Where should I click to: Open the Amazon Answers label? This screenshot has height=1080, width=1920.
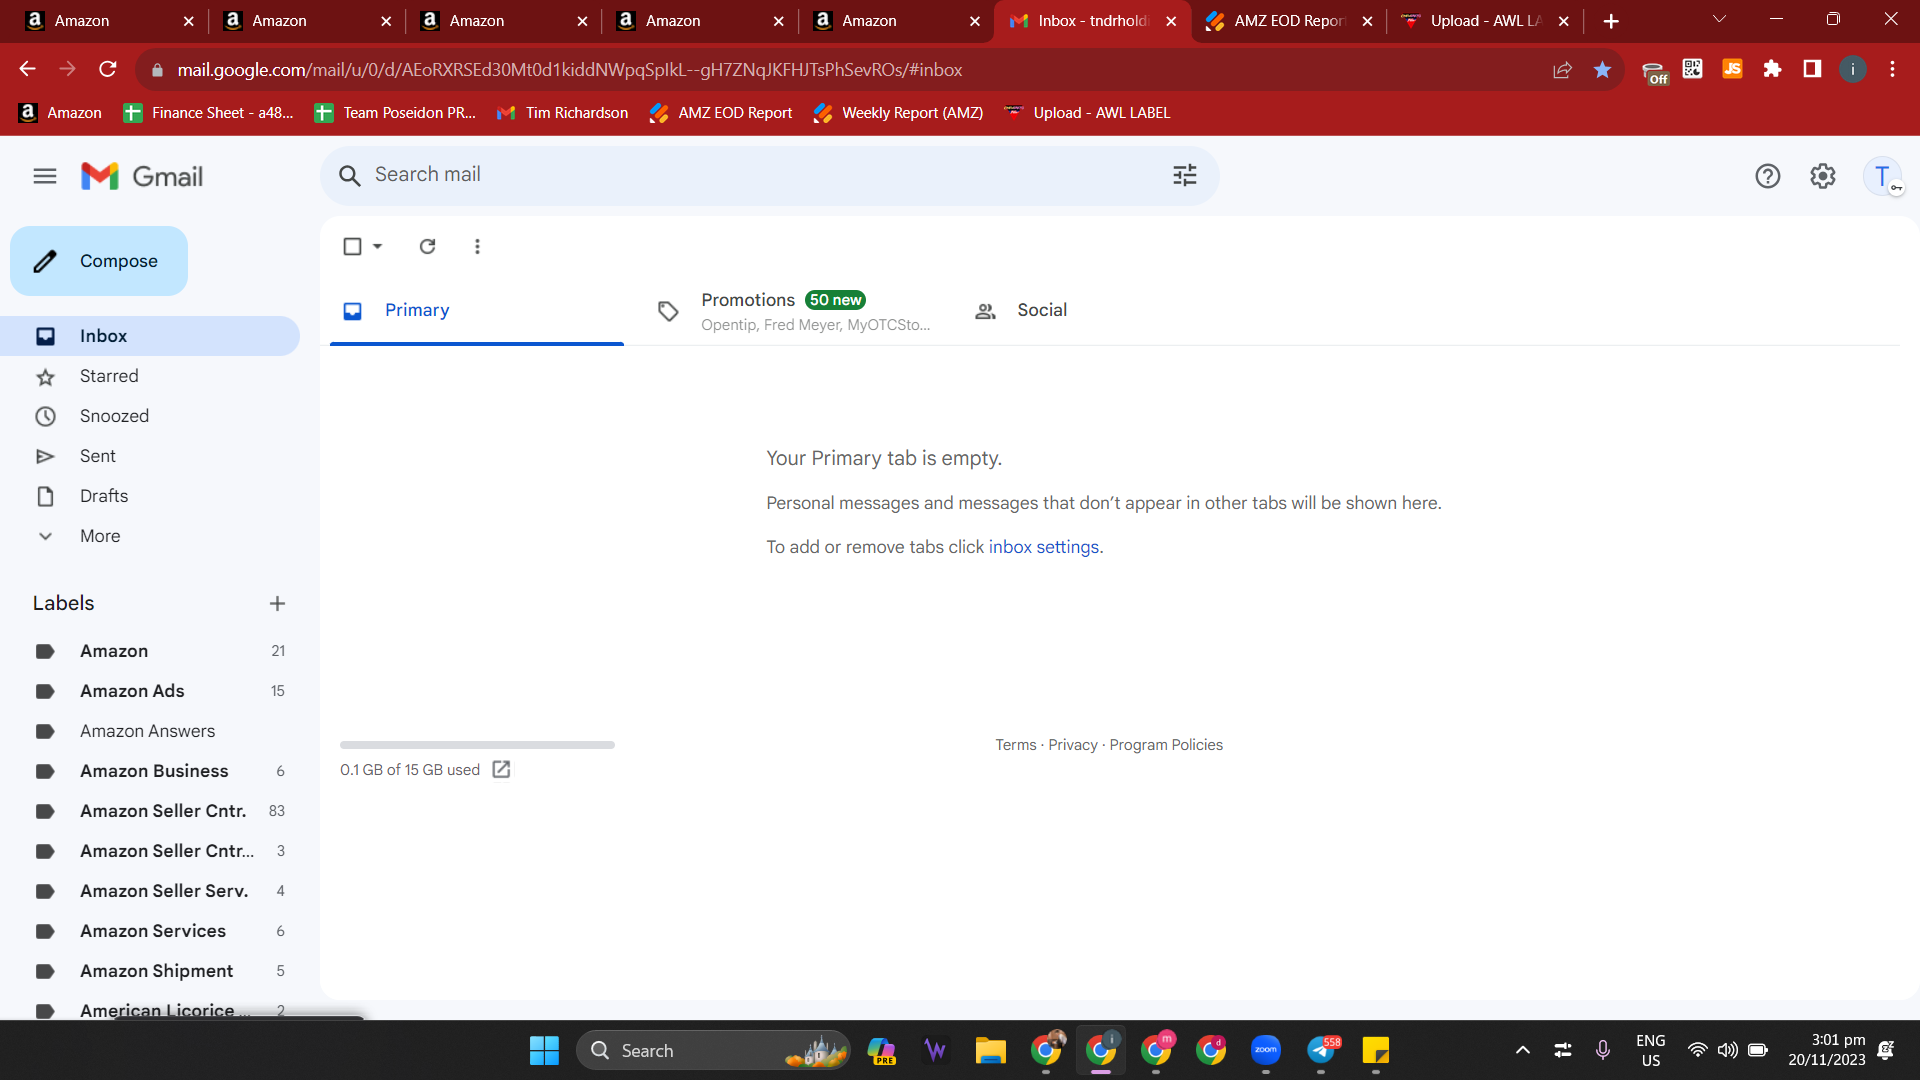150,732
